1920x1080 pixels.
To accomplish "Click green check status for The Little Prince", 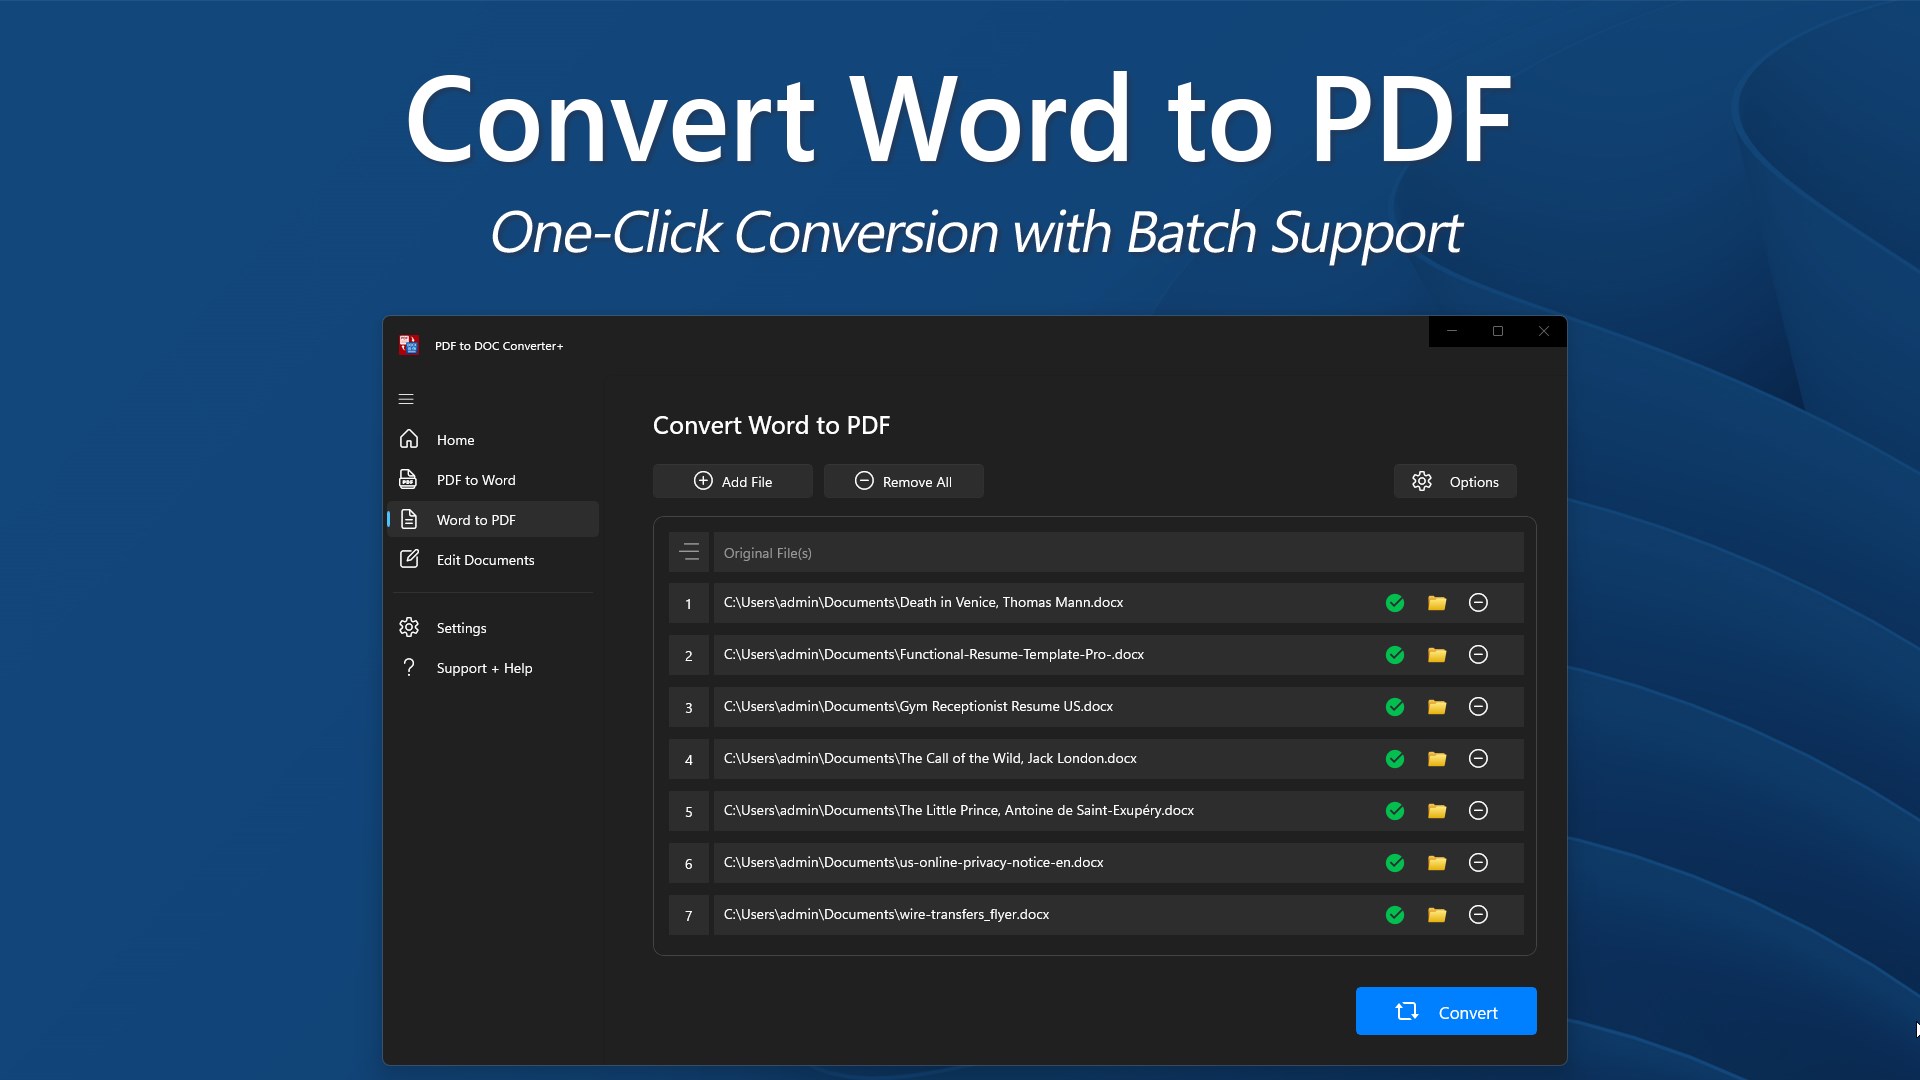I will click(x=1395, y=811).
